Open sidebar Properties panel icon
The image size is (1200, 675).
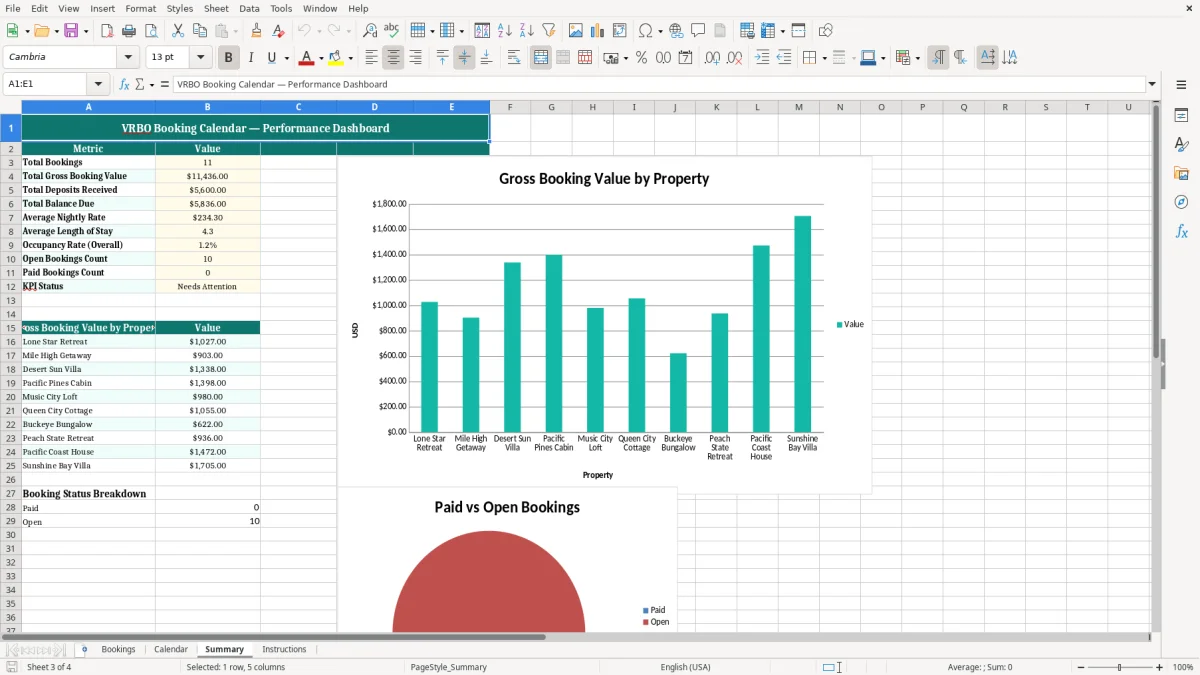coord(1181,116)
